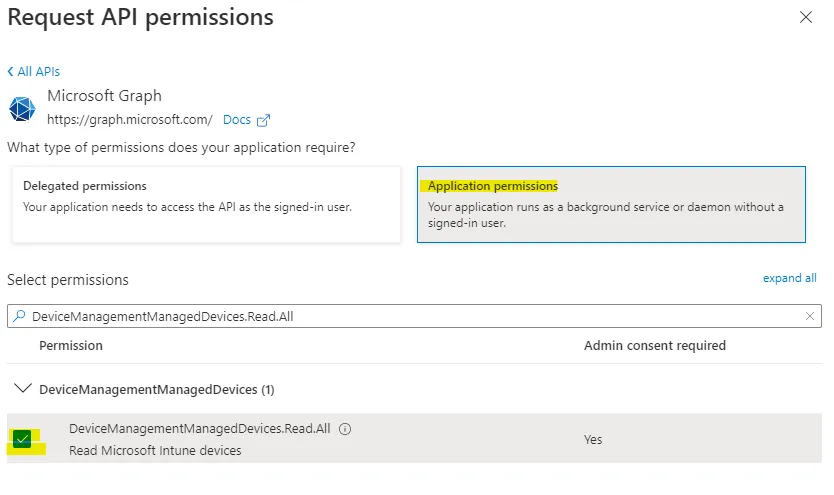Click the https://graph.microsoft.com/ URL text
Viewport: 834px width, 495px height.
click(130, 120)
